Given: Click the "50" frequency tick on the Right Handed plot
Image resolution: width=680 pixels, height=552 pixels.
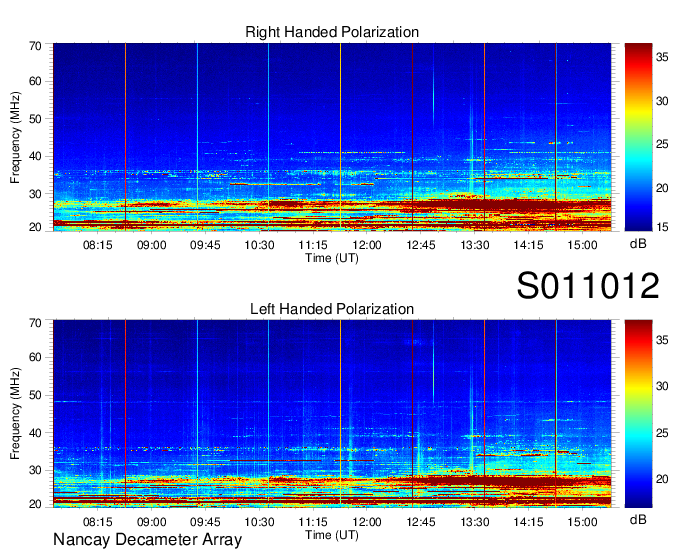Looking at the screenshot, I should (x=35, y=119).
